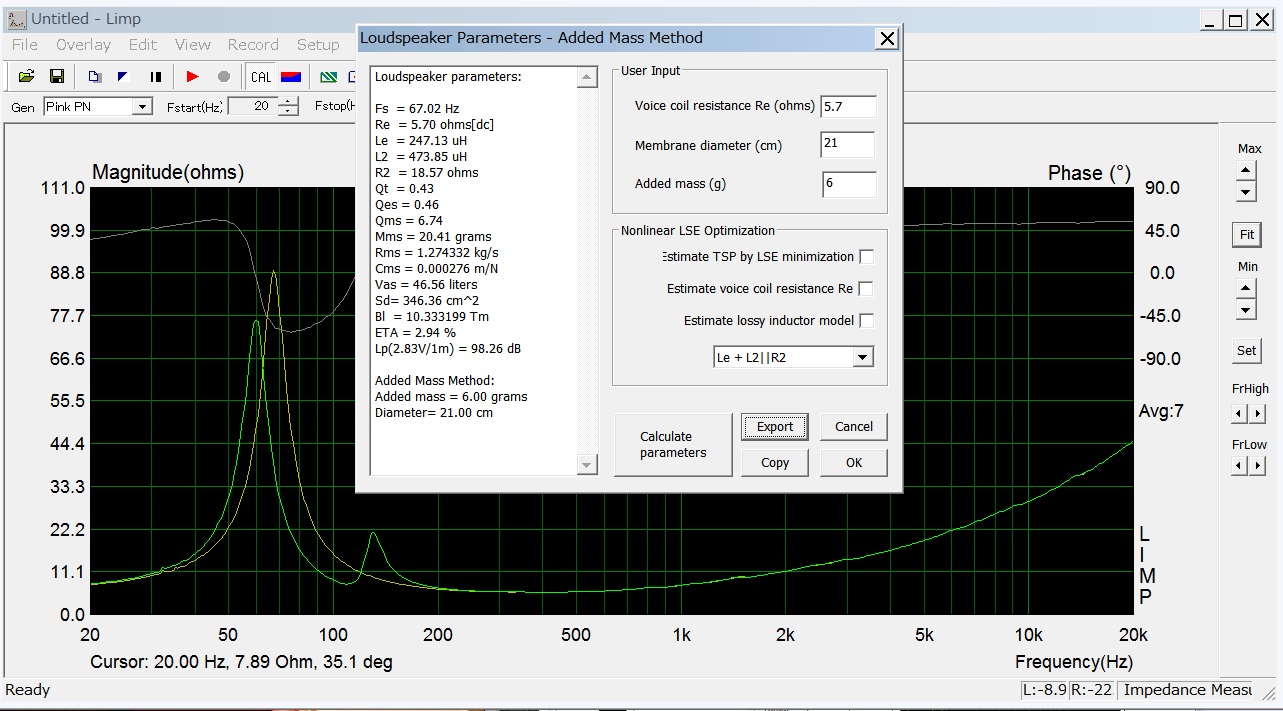Image resolution: width=1283 pixels, height=711 pixels.
Task: Click the Set button on right panel
Action: pyautogui.click(x=1247, y=351)
